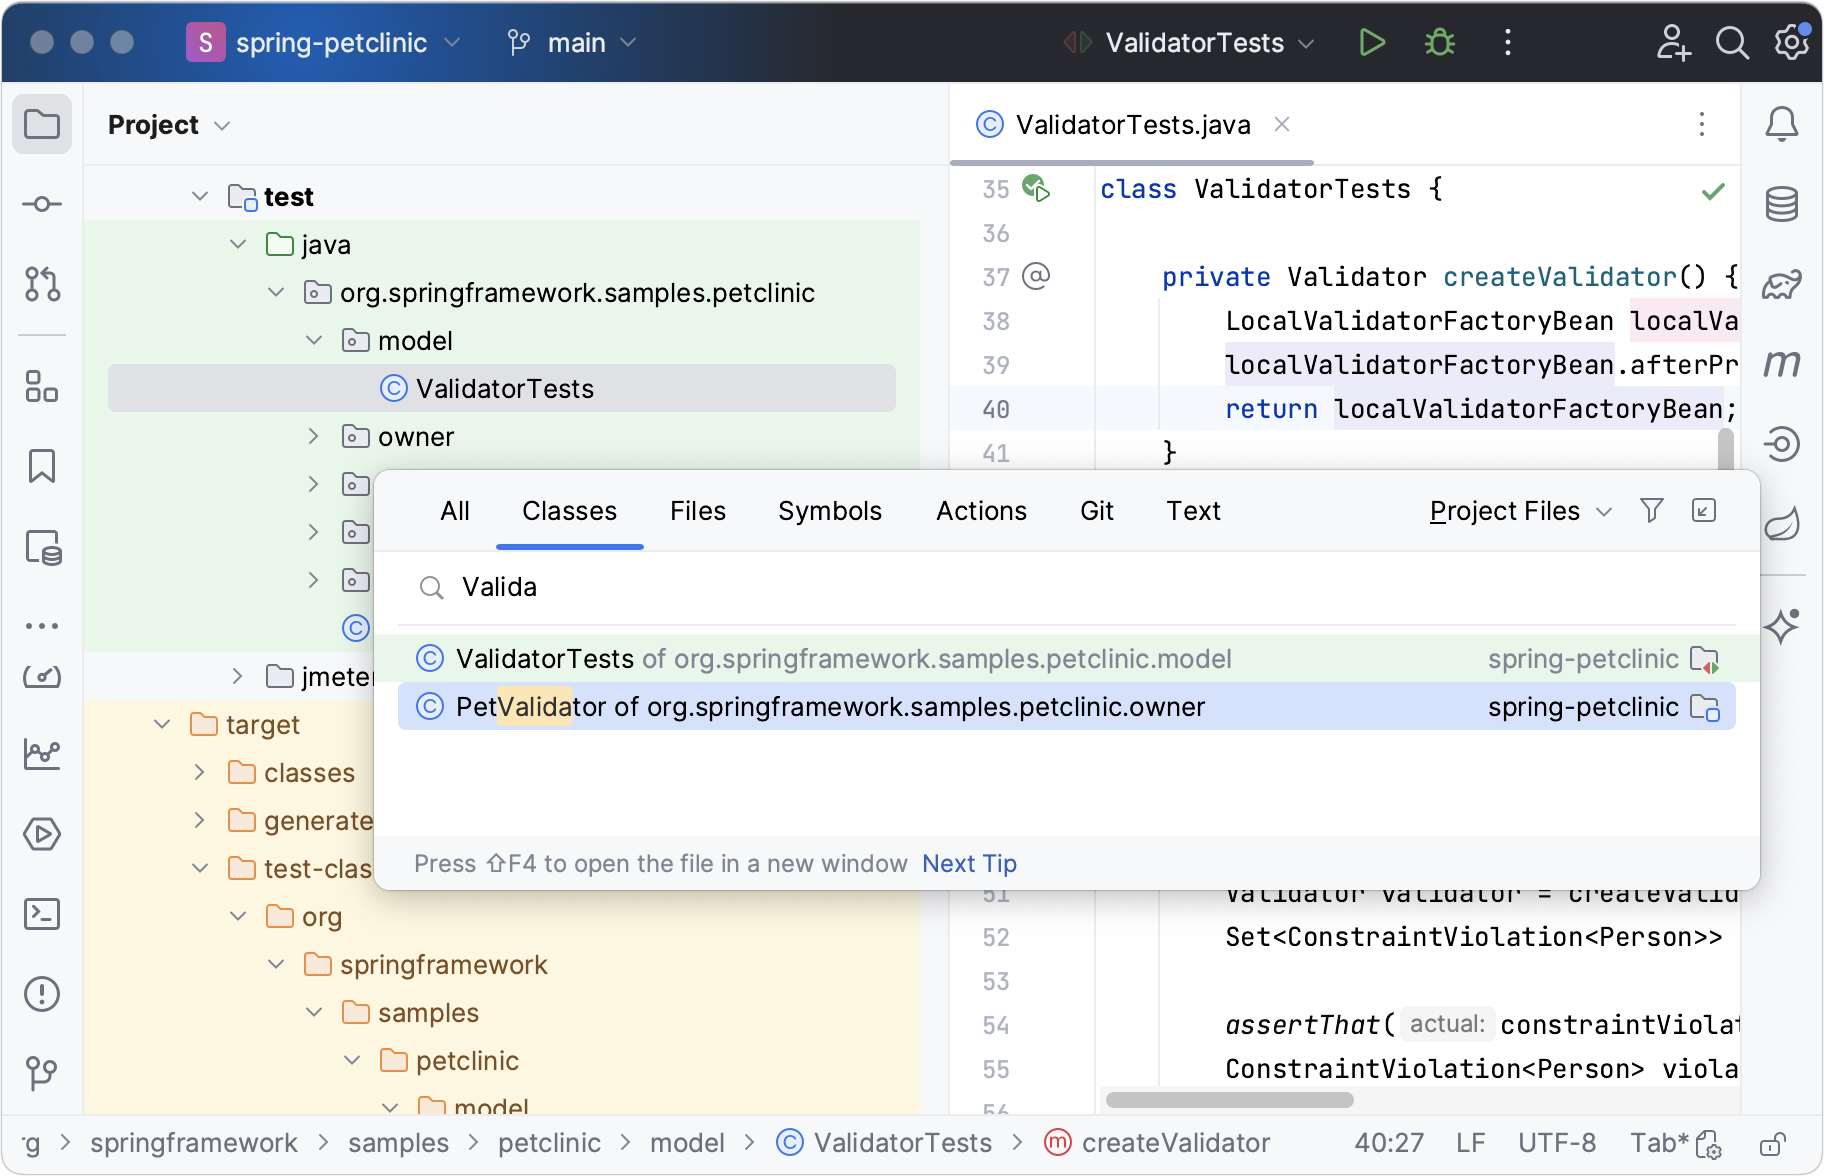Open the Spring leaf tool window

pyautogui.click(x=1782, y=523)
